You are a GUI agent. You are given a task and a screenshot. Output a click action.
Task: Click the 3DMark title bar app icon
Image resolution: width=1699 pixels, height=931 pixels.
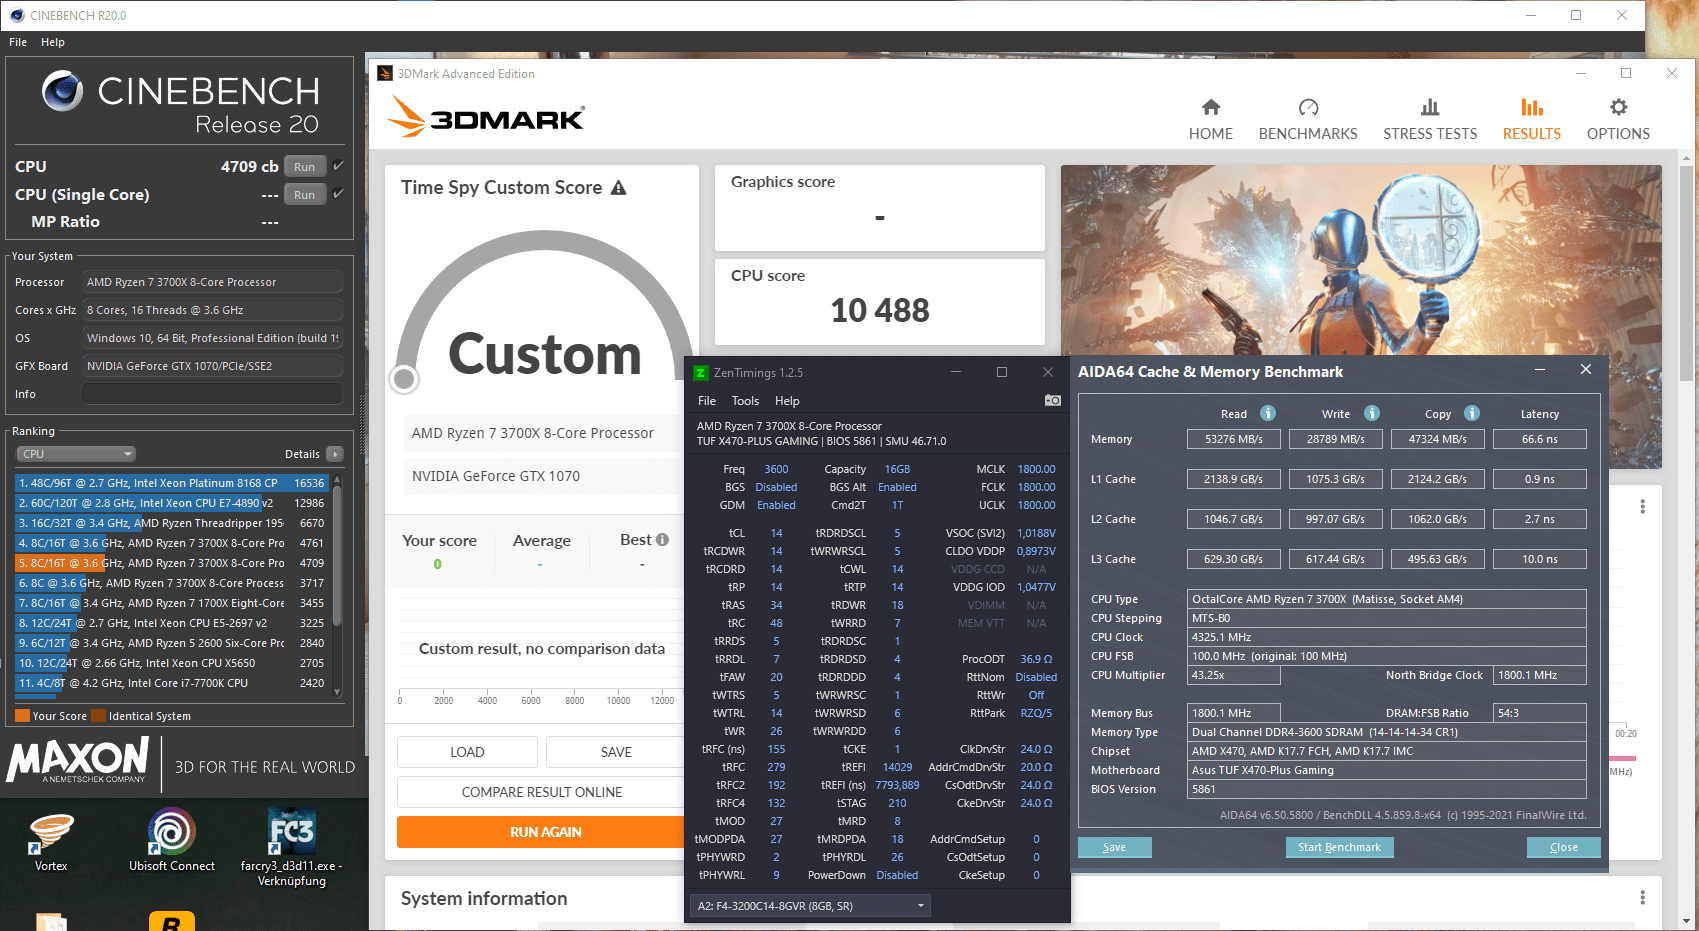[385, 74]
